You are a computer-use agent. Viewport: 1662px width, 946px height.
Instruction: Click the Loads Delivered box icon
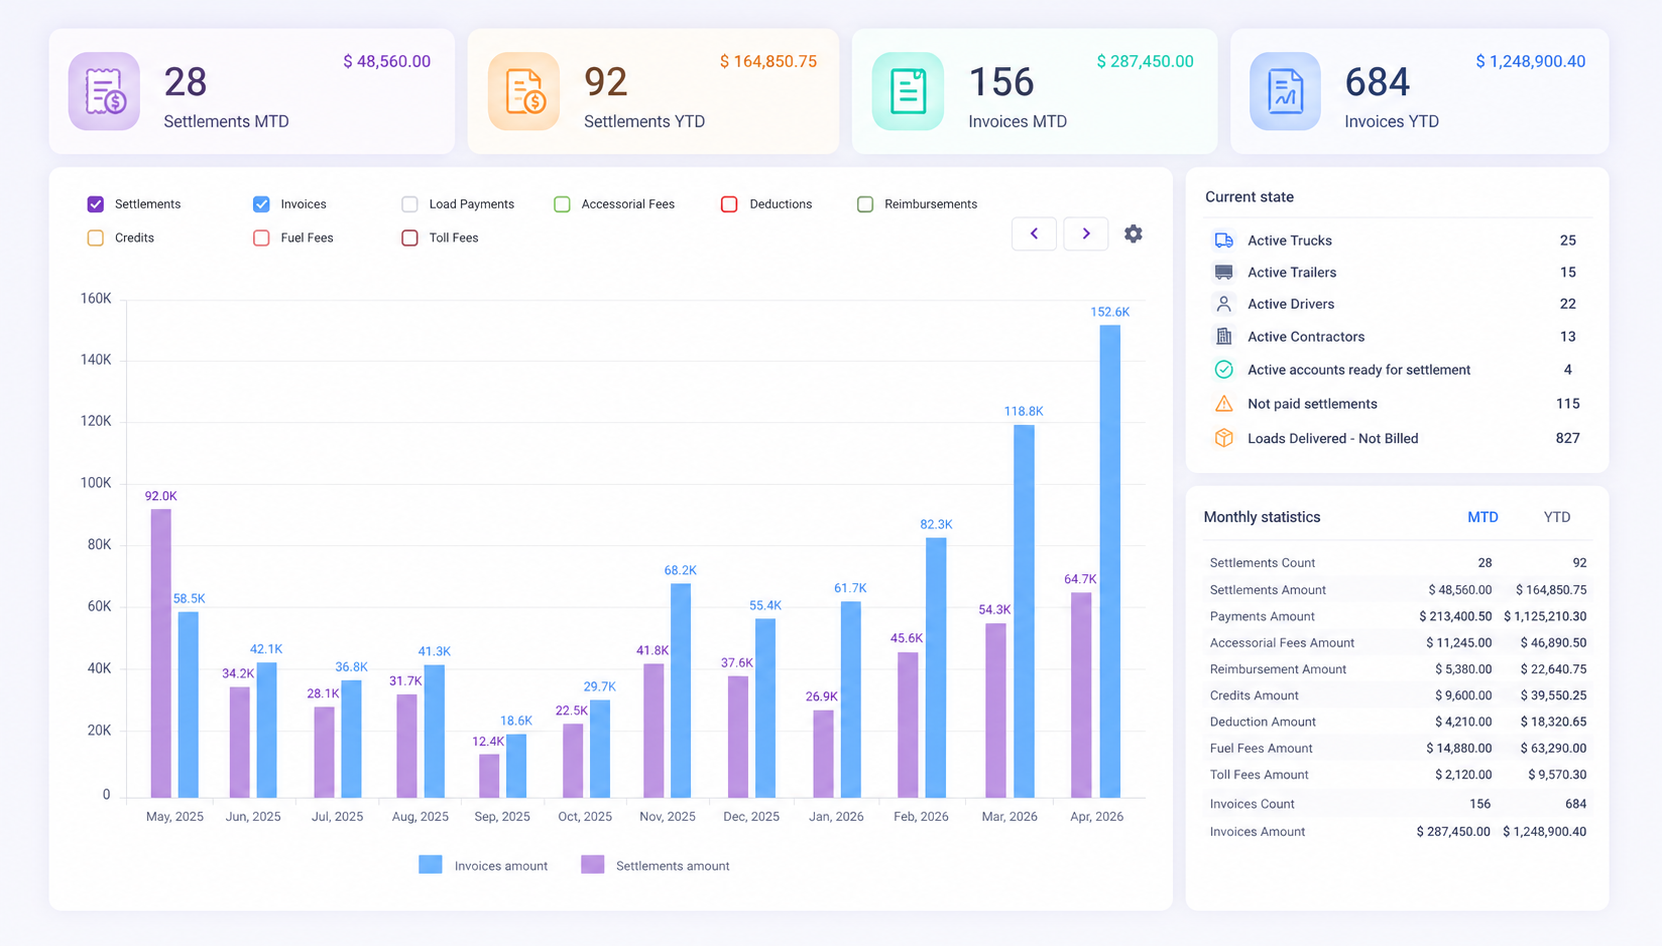tap(1224, 438)
